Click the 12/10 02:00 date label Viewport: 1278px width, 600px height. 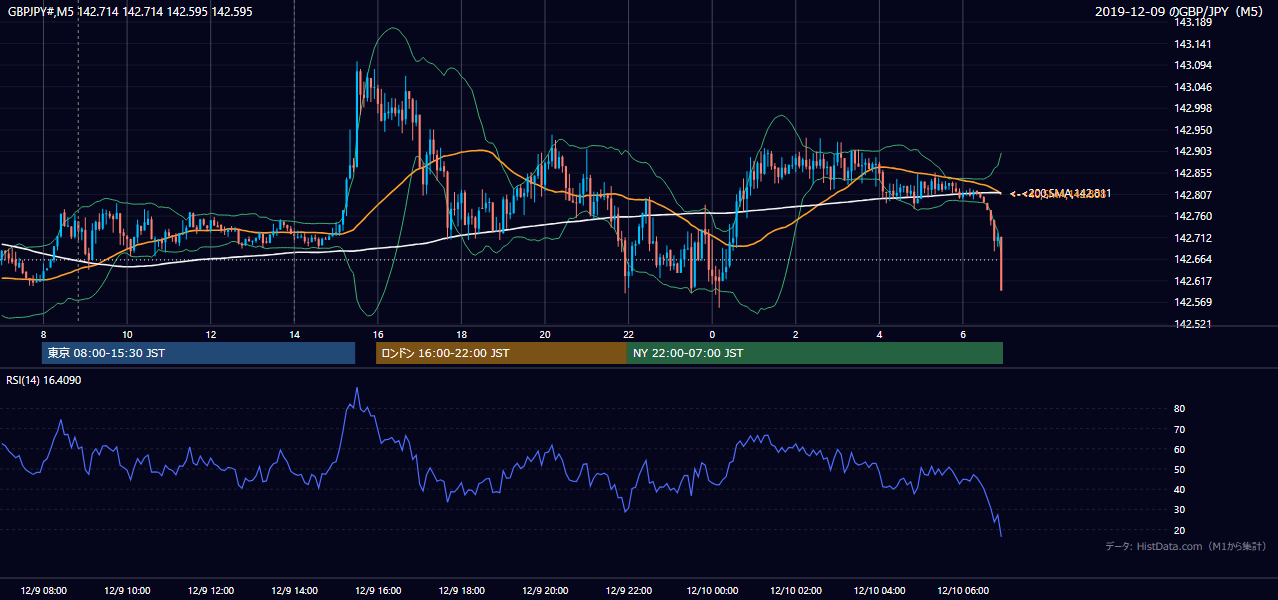click(x=796, y=590)
